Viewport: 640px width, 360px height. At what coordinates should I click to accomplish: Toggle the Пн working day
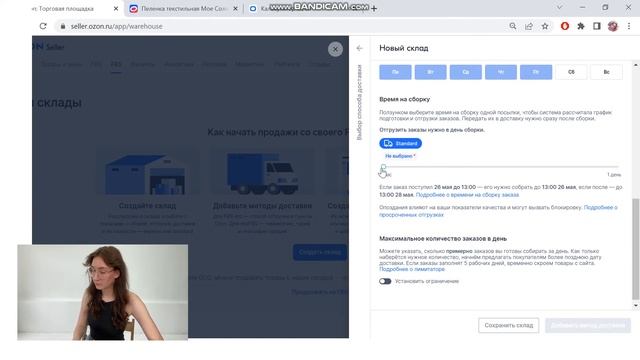point(395,72)
